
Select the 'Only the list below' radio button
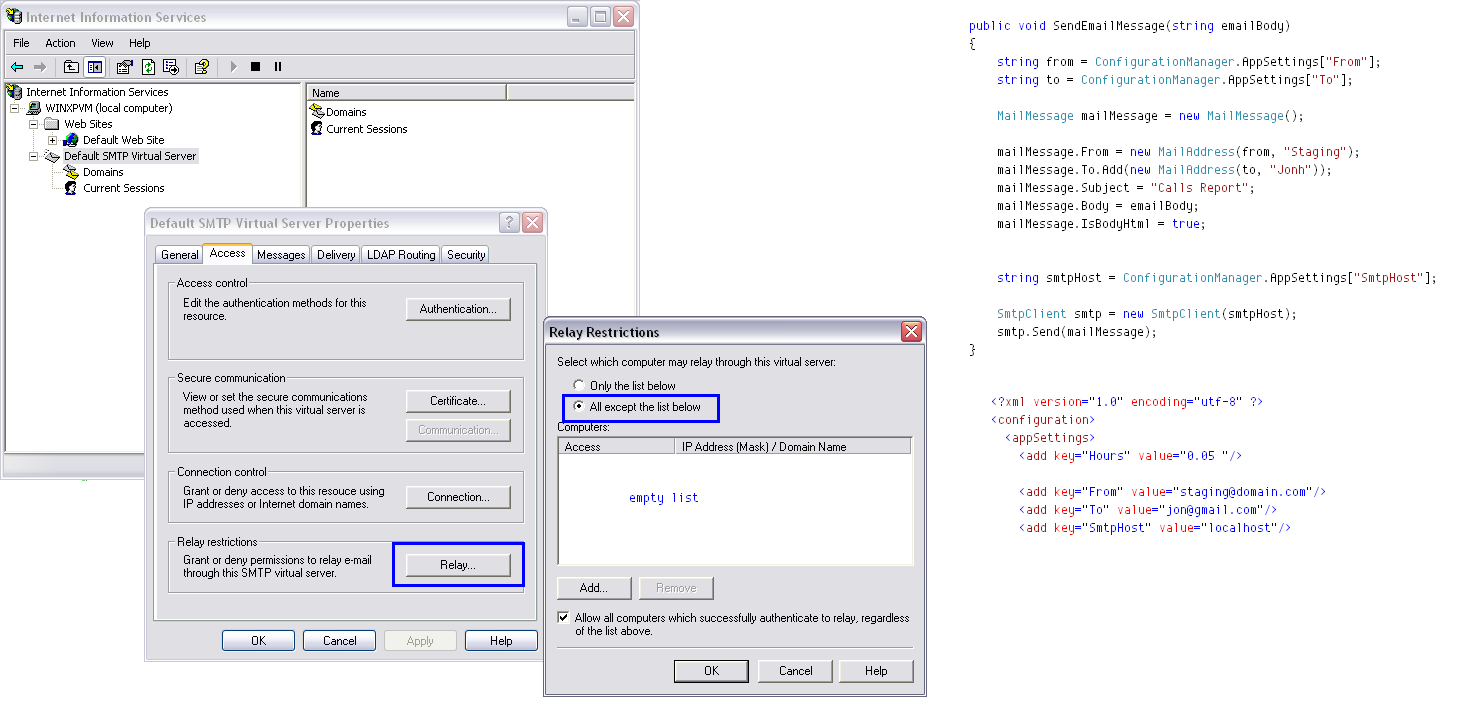pos(578,384)
